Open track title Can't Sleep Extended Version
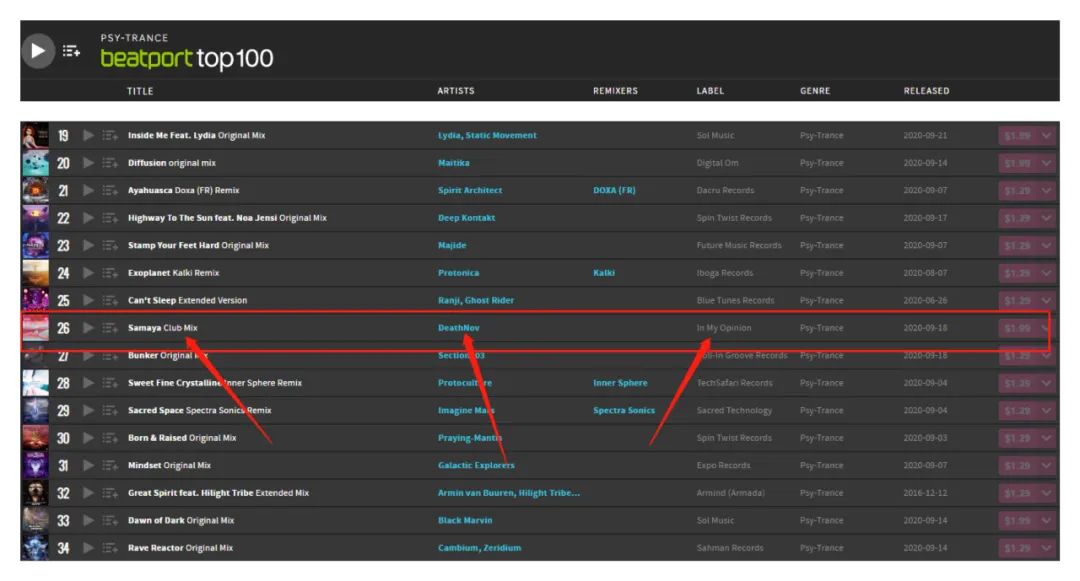Viewport: 1080px width, 581px height. (x=187, y=301)
